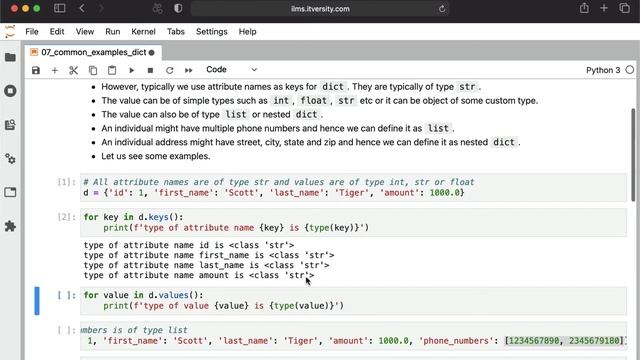Open the property inspector gears sidebar icon
Screen dimensions: 640x360
[x=10, y=158]
